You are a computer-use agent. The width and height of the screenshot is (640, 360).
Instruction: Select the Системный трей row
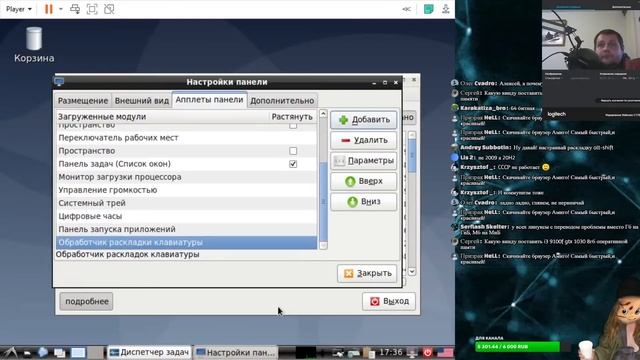186,203
